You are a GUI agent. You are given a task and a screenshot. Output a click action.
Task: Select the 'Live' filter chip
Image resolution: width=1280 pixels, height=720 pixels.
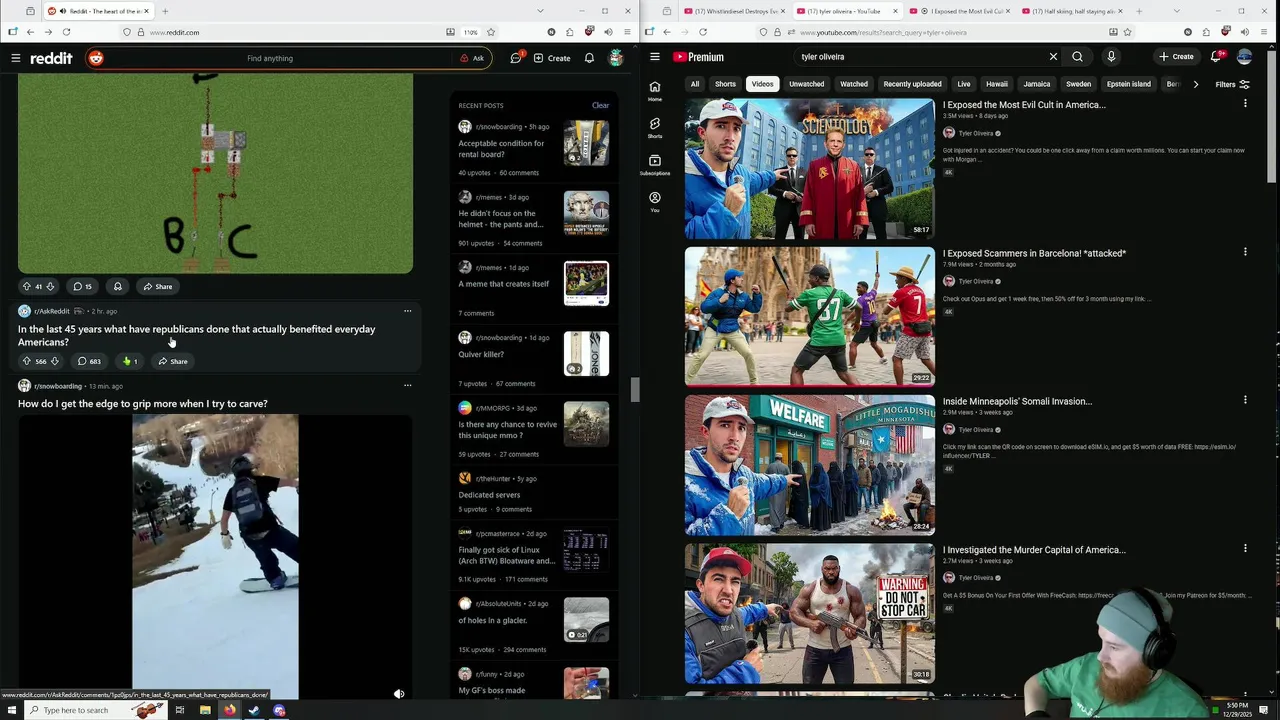(964, 84)
